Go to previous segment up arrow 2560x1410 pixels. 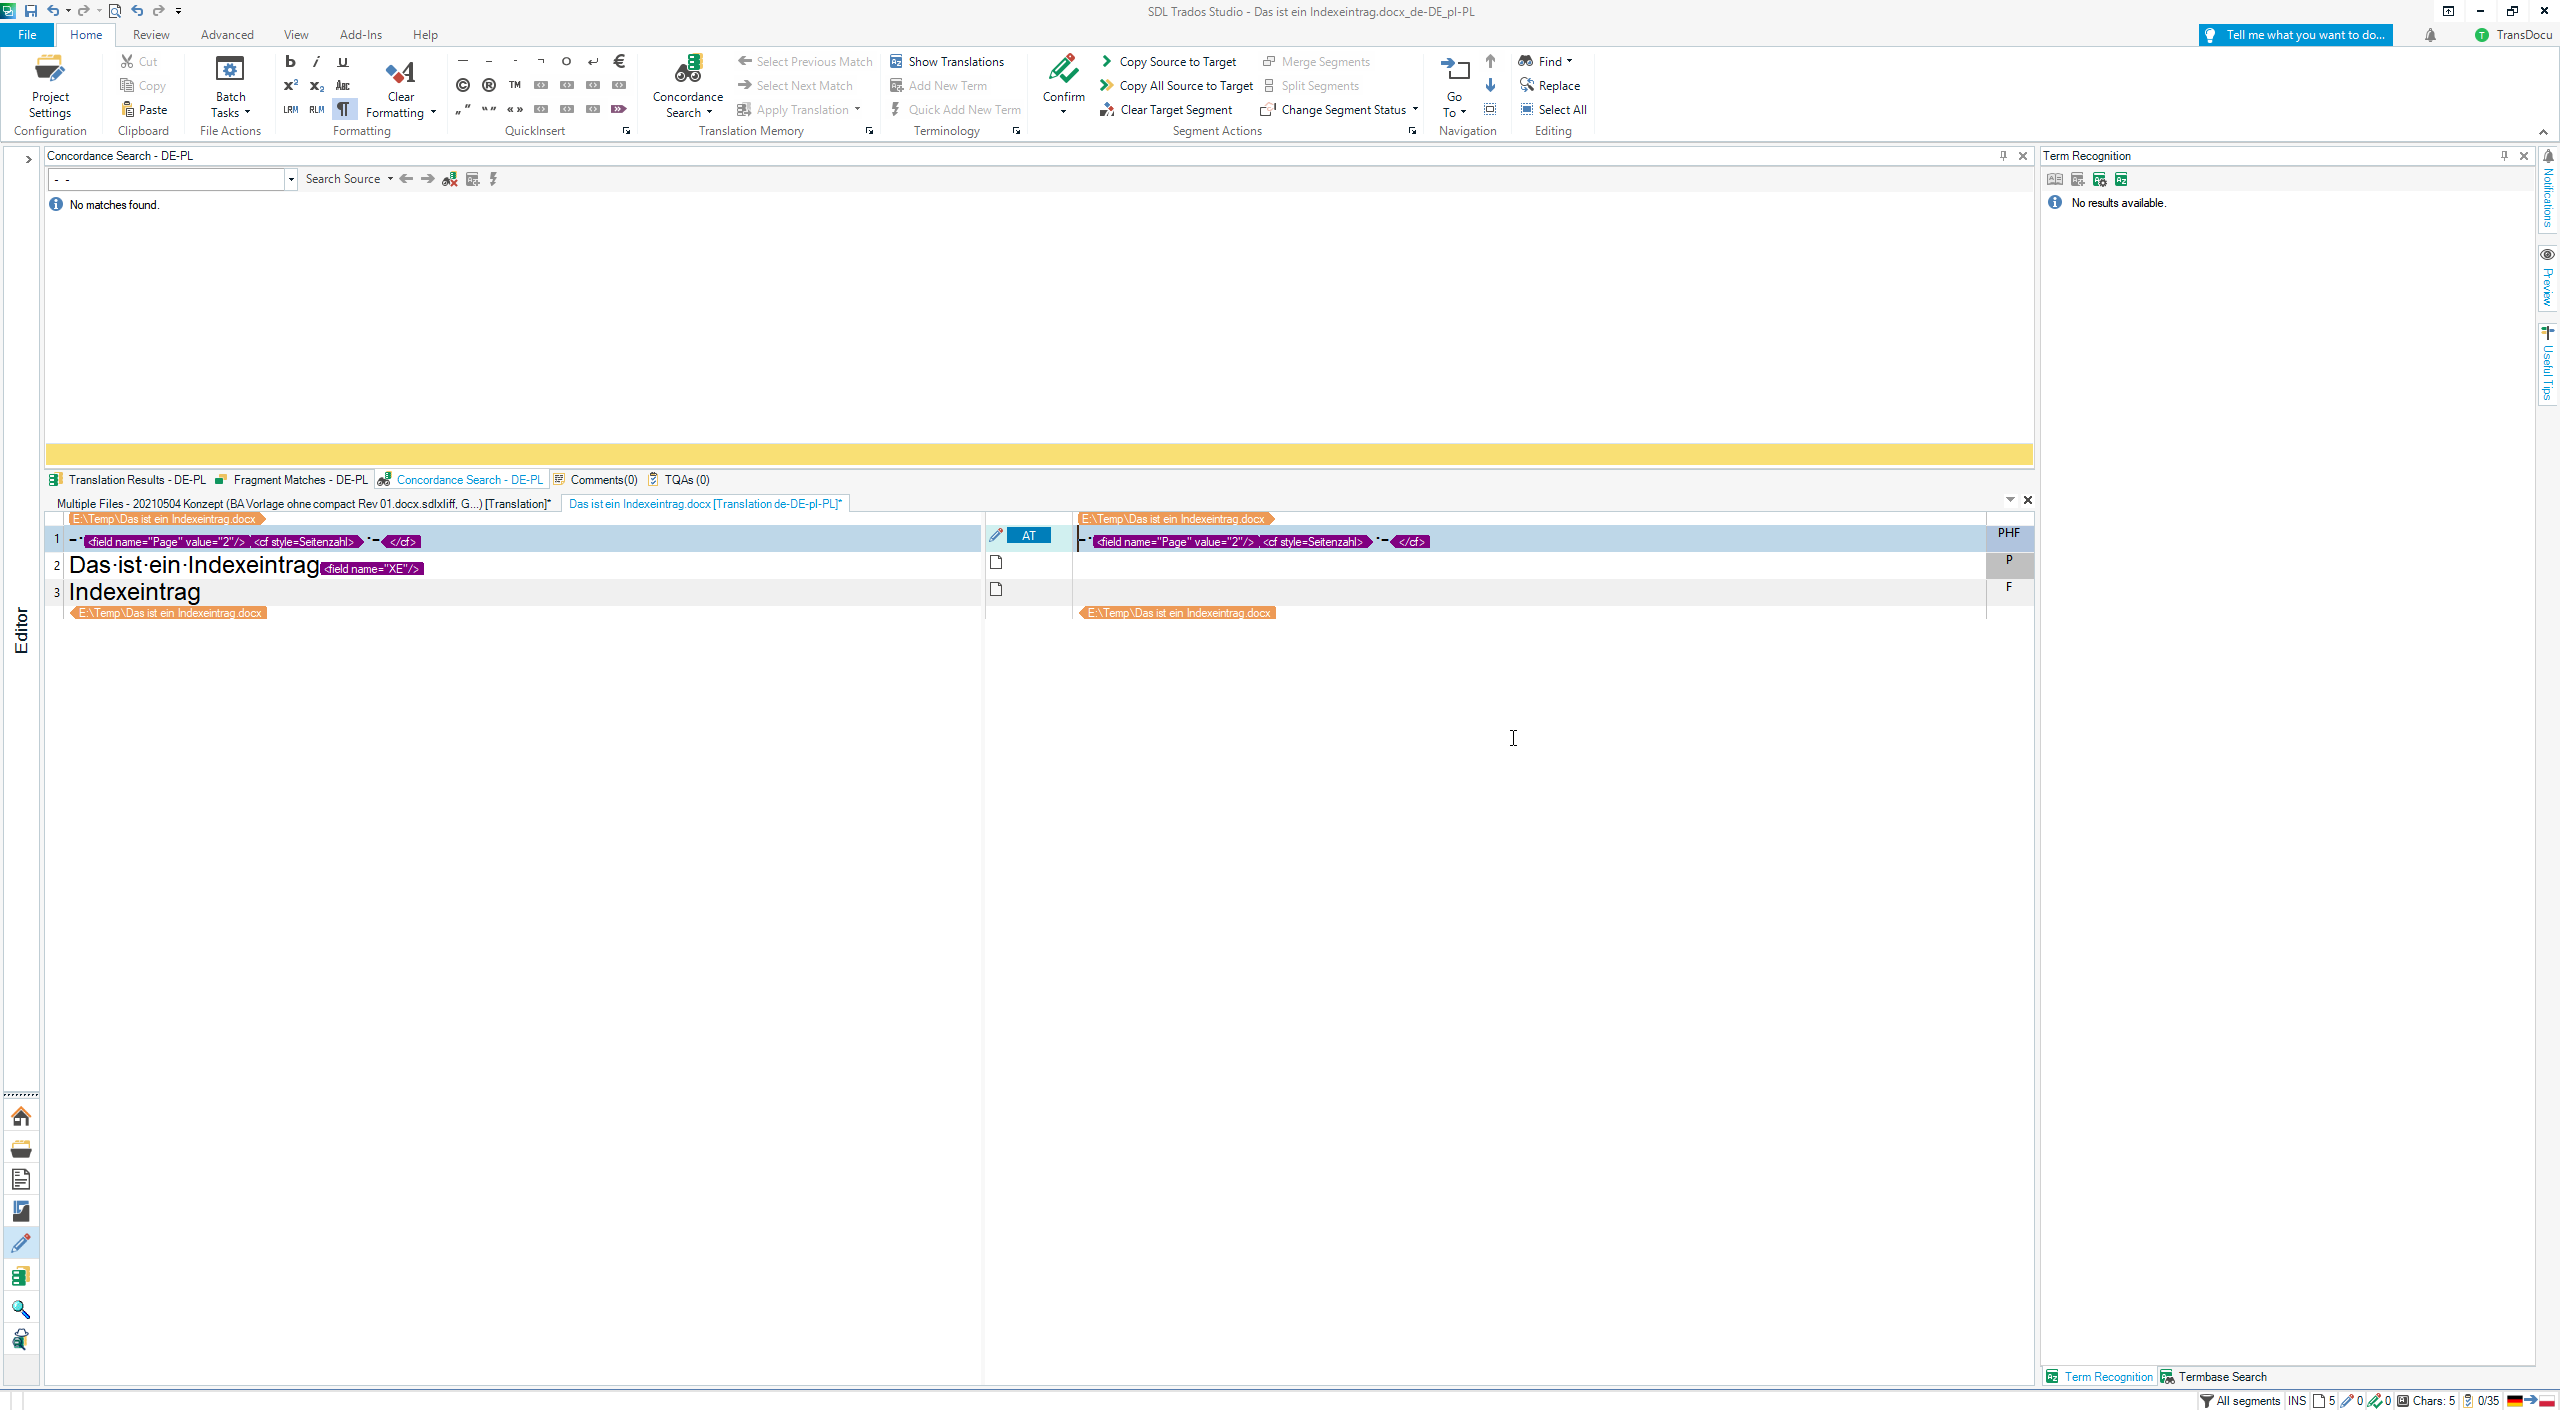pyautogui.click(x=1490, y=62)
